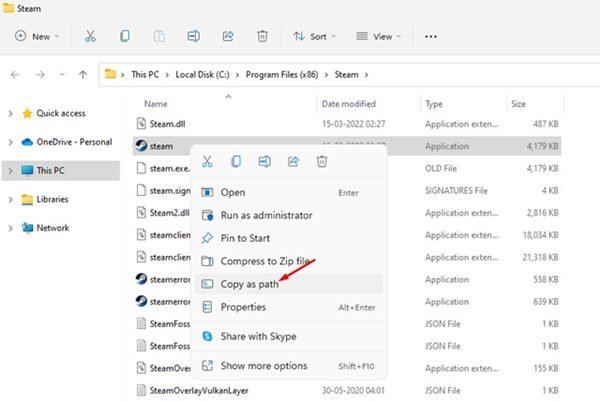Select Copy as path from the context menu
The image size is (600, 402).
point(249,284)
